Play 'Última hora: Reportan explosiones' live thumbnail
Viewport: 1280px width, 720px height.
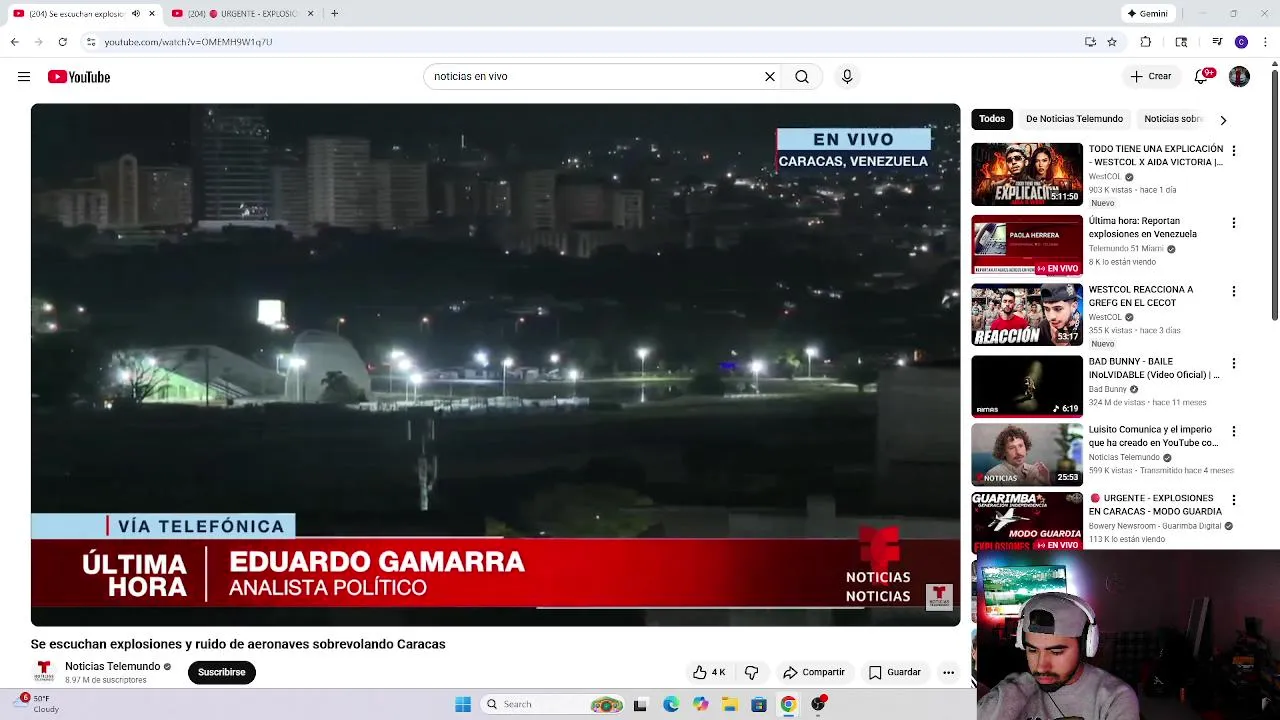pyautogui.click(x=1027, y=245)
